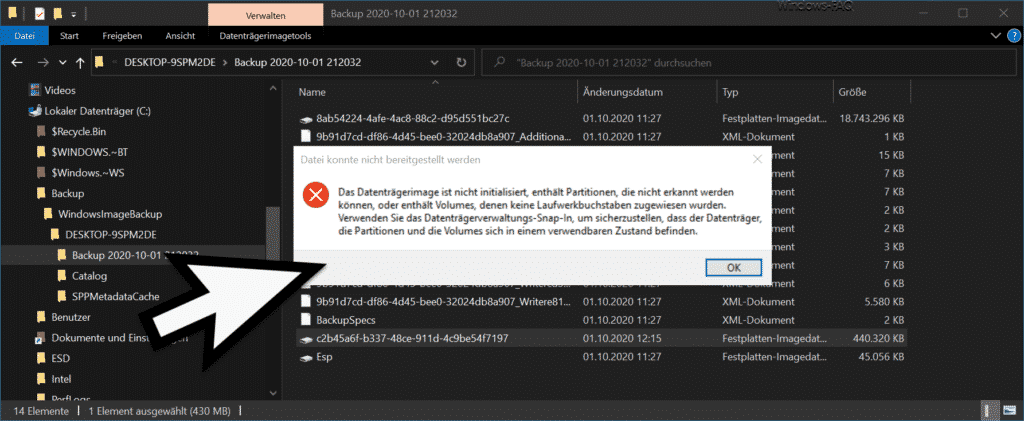Go up one folder level
Screen dimensions: 1024x421
click(80, 63)
